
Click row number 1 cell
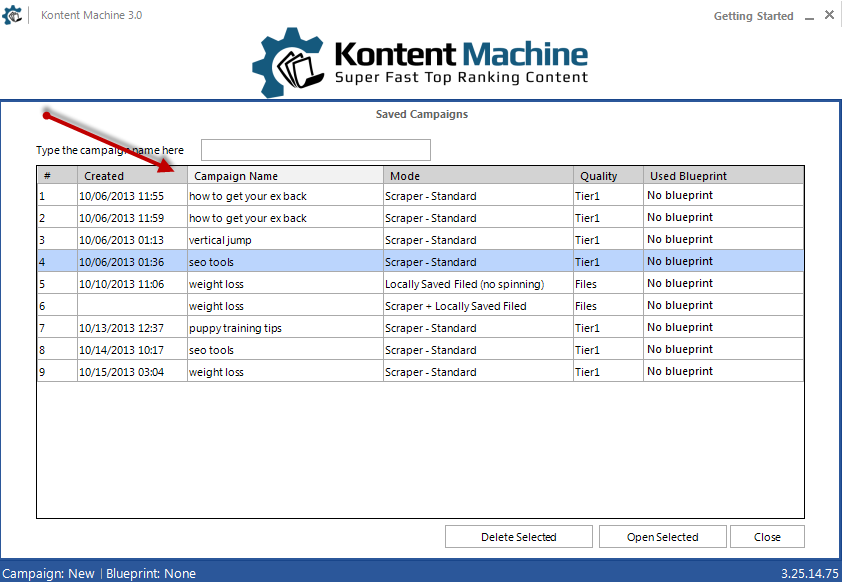(x=57, y=196)
